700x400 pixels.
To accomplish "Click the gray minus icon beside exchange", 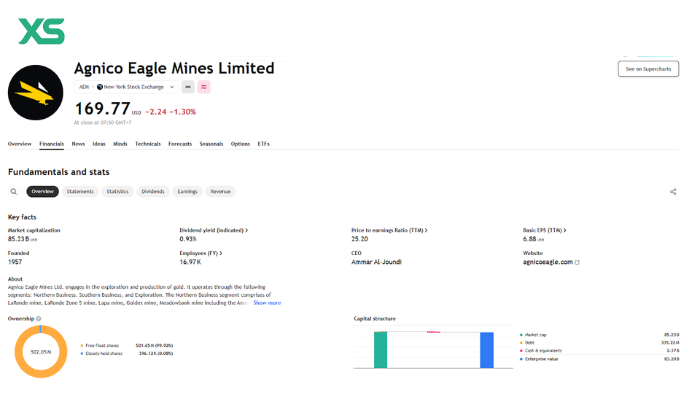I will tap(188, 87).
